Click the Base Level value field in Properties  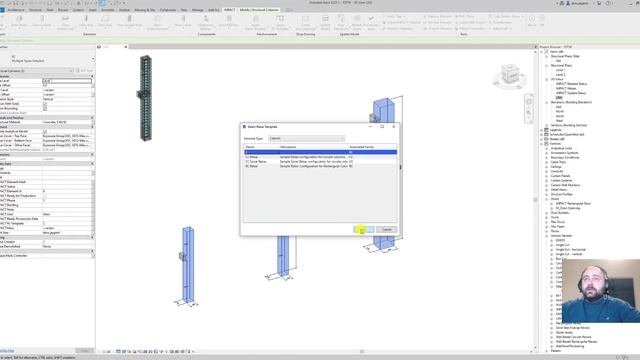tap(67, 81)
